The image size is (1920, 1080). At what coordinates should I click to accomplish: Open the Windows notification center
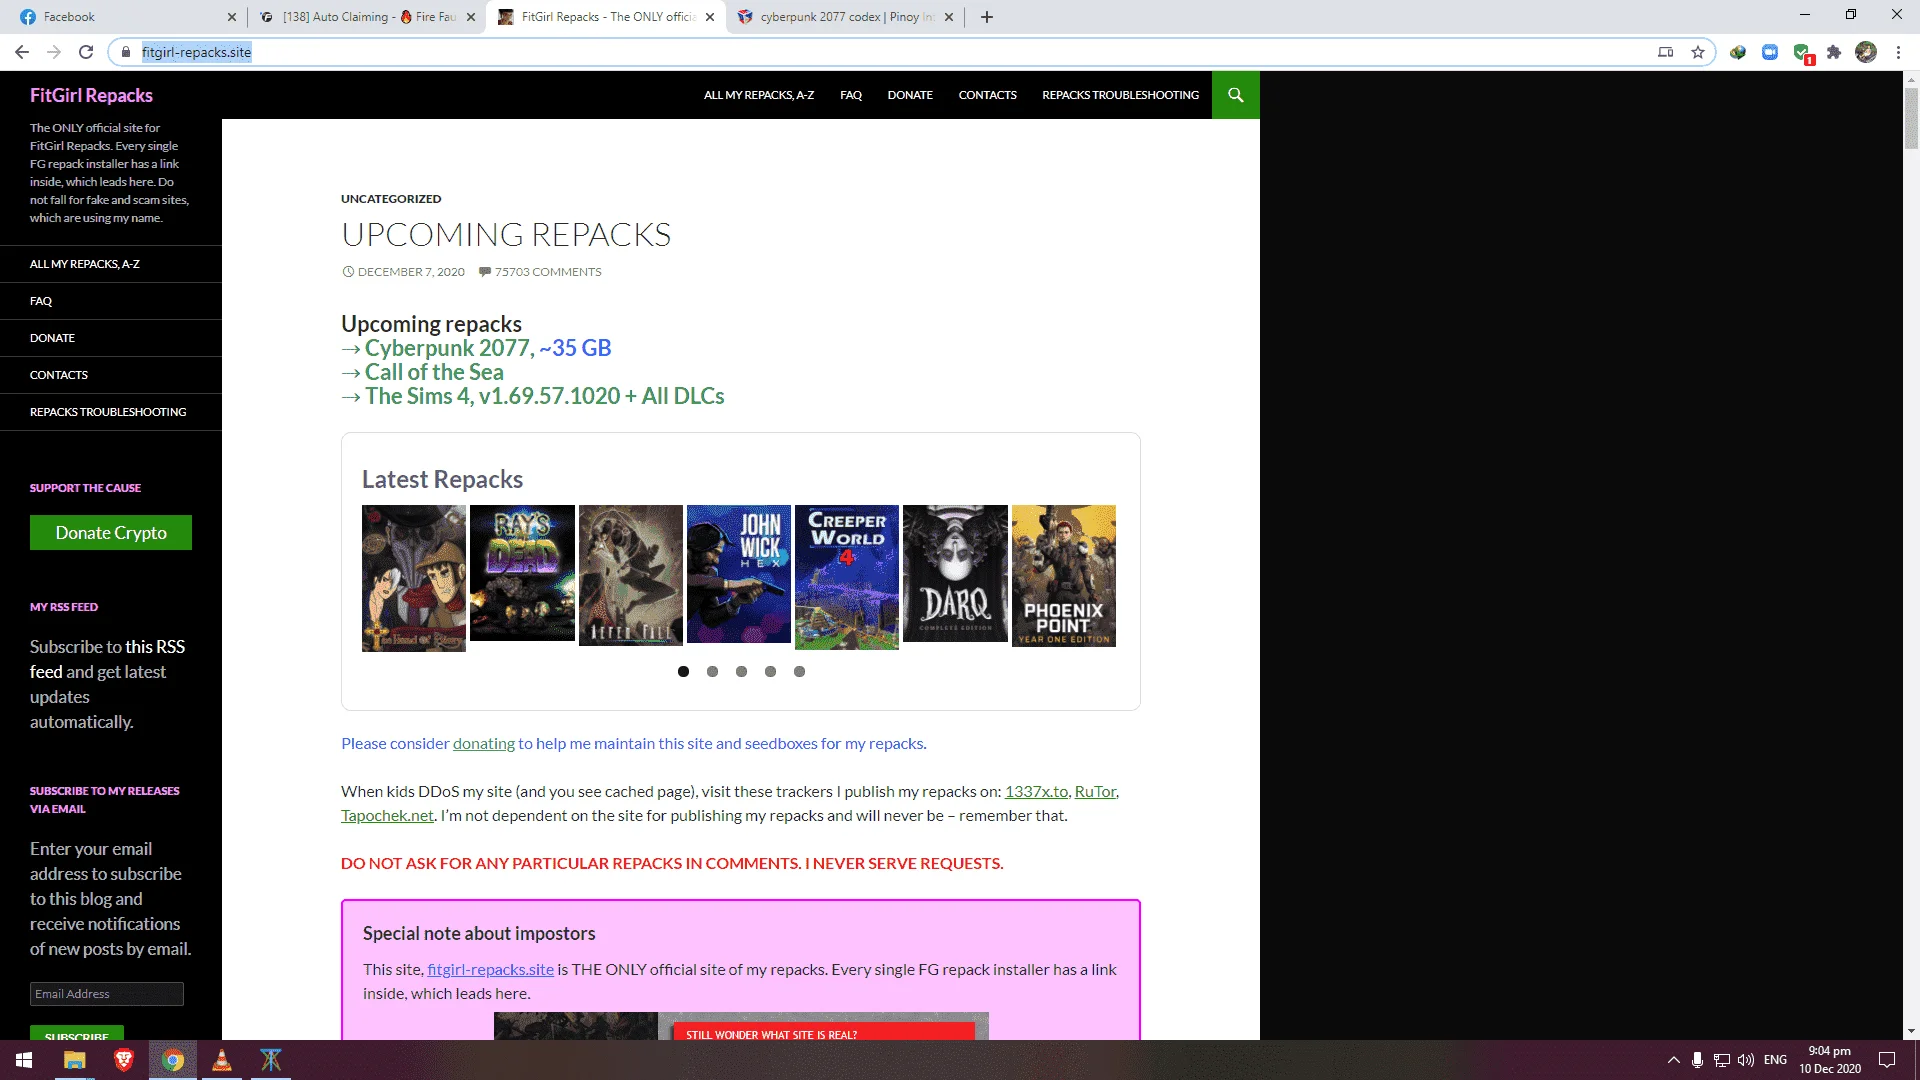point(1887,1060)
